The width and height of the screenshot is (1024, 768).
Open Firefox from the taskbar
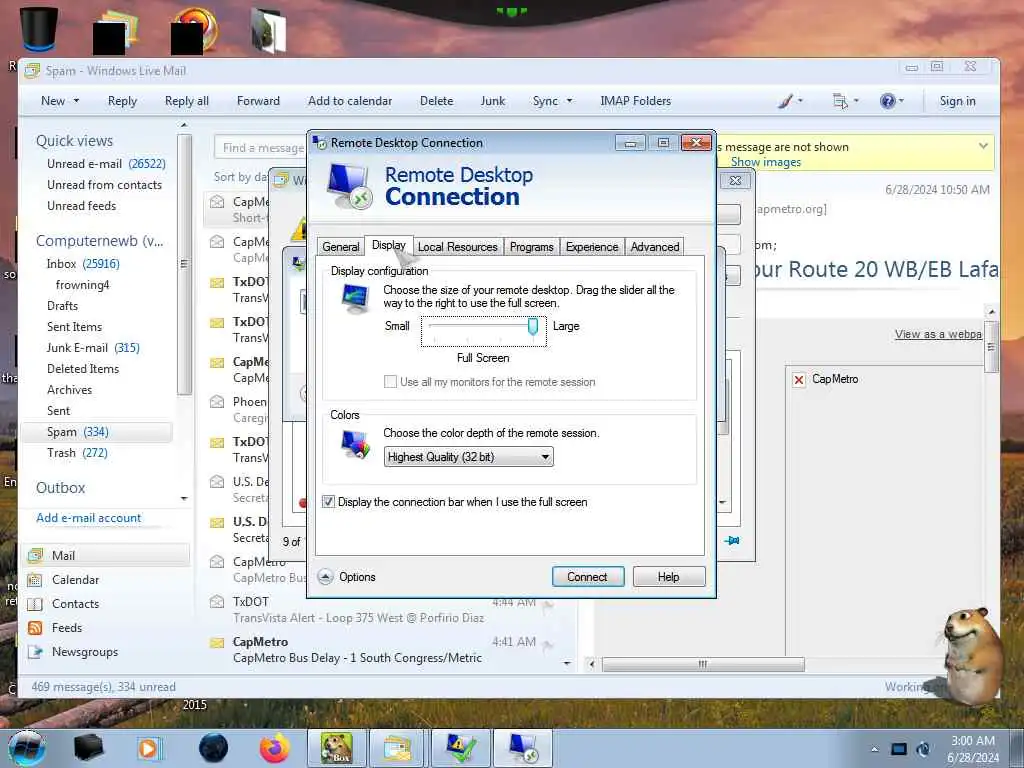click(x=274, y=748)
